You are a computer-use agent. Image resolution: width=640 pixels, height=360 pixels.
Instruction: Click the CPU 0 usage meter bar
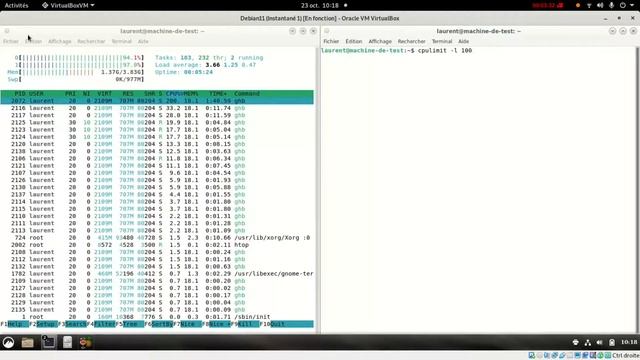tap(79, 58)
